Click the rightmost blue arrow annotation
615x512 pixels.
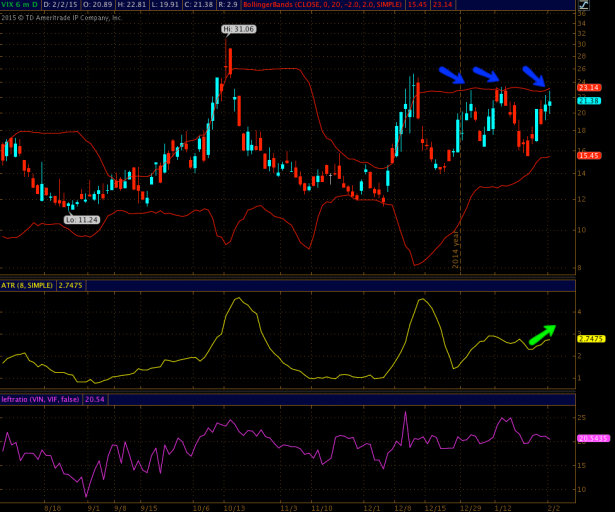tap(535, 76)
